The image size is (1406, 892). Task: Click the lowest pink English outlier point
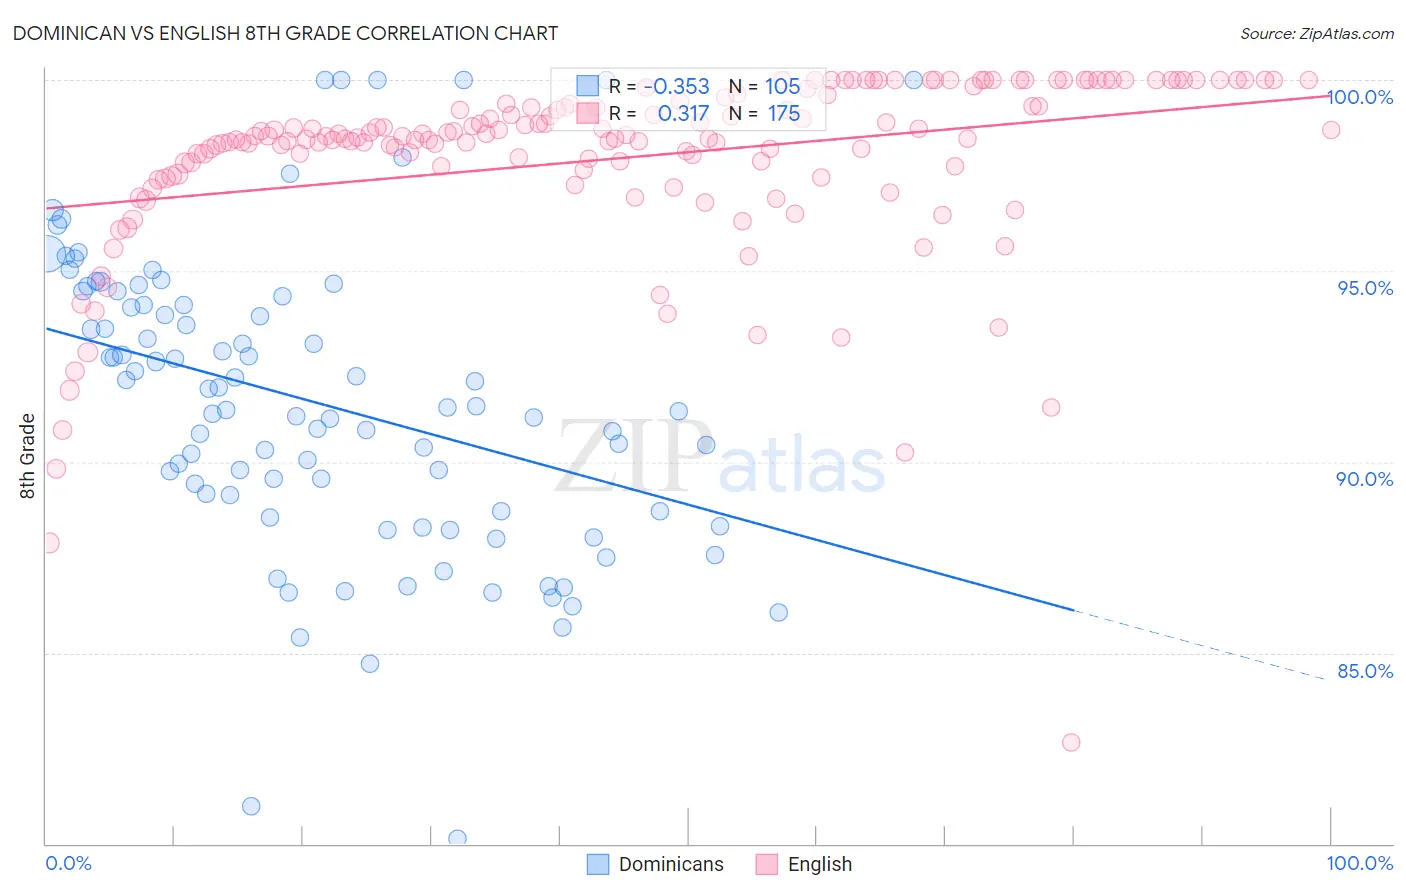pyautogui.click(x=1071, y=742)
